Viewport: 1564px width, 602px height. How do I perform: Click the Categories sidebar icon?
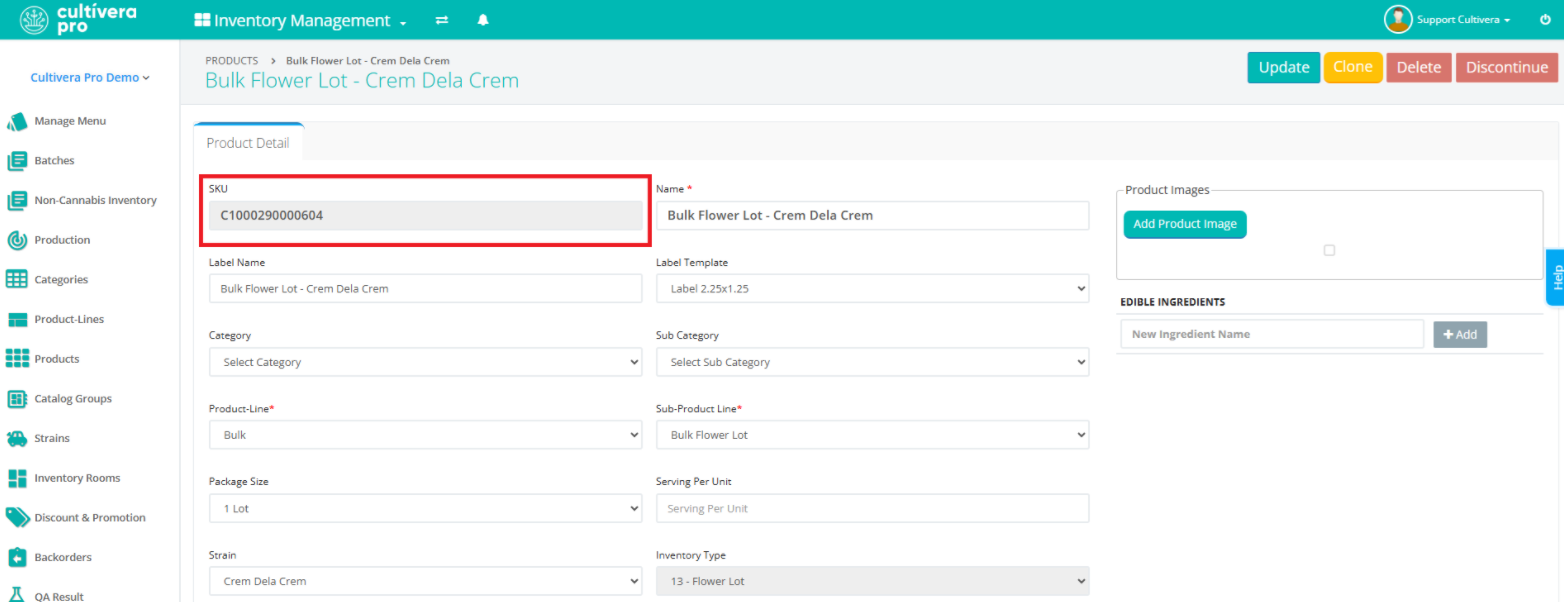coord(17,280)
